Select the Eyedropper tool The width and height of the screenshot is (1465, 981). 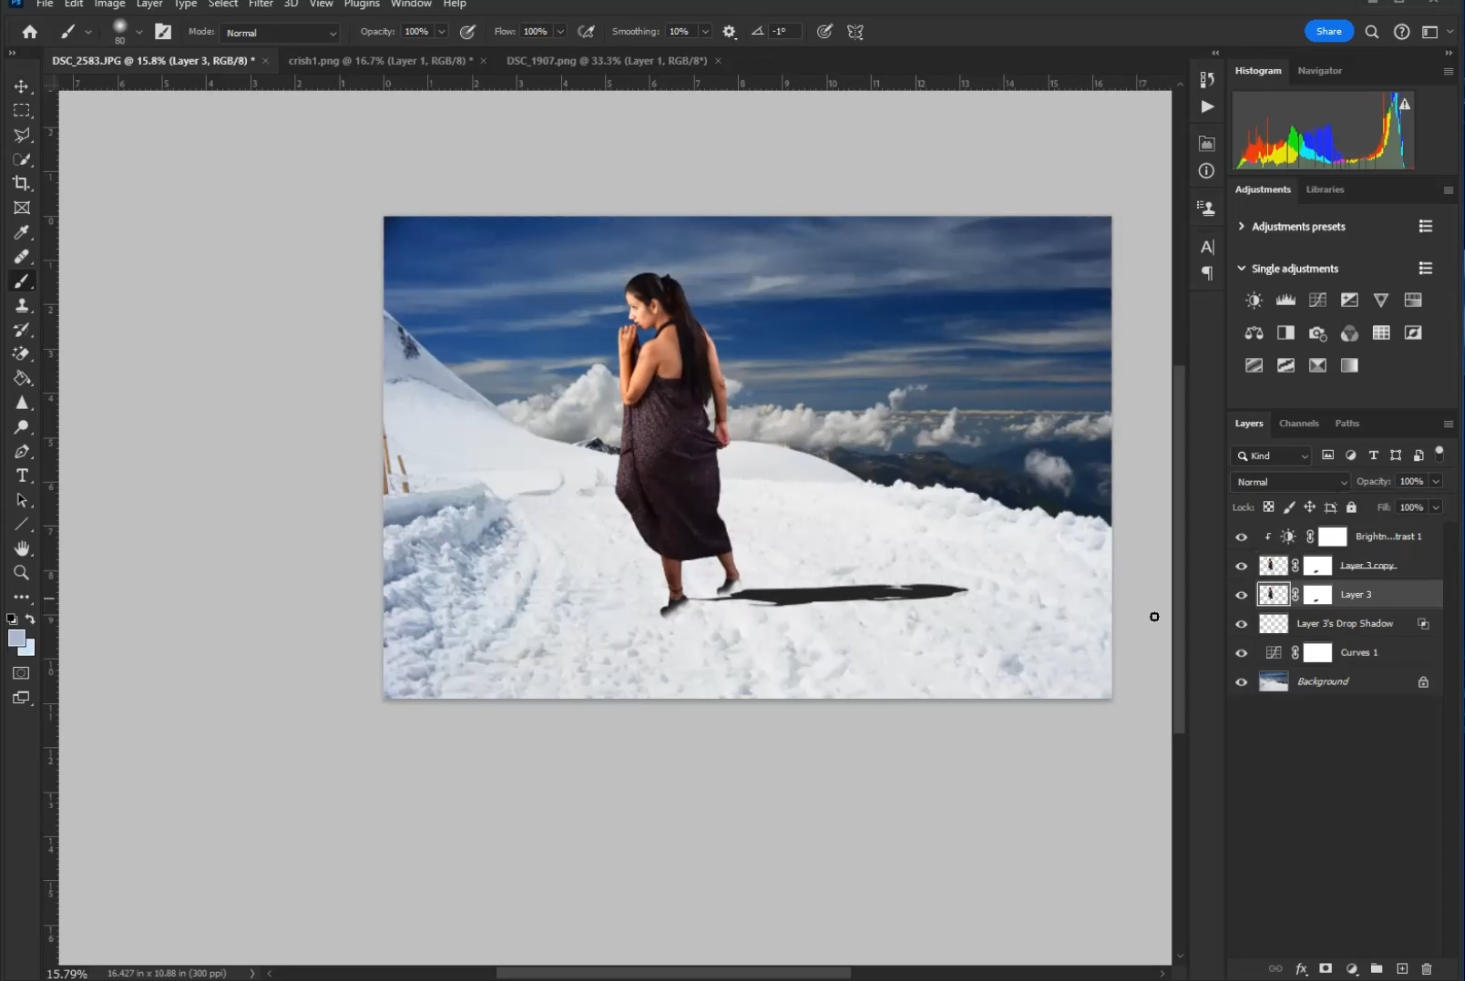(21, 233)
